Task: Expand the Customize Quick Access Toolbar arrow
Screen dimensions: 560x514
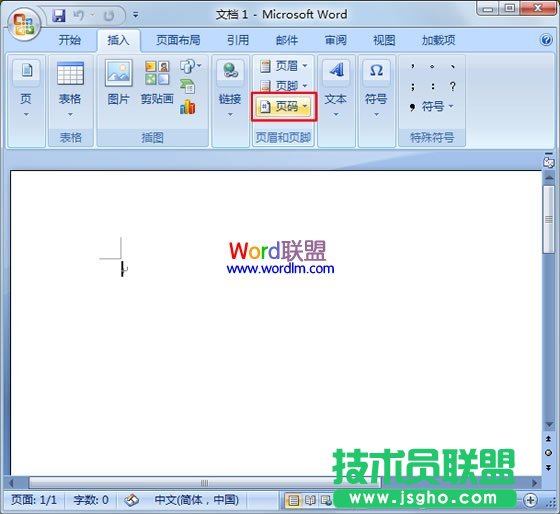Action: point(136,15)
